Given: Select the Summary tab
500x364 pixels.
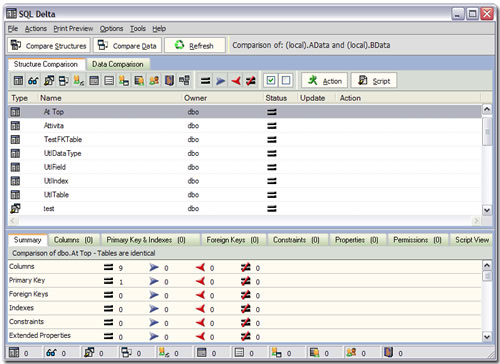Looking at the screenshot, I should [28, 240].
